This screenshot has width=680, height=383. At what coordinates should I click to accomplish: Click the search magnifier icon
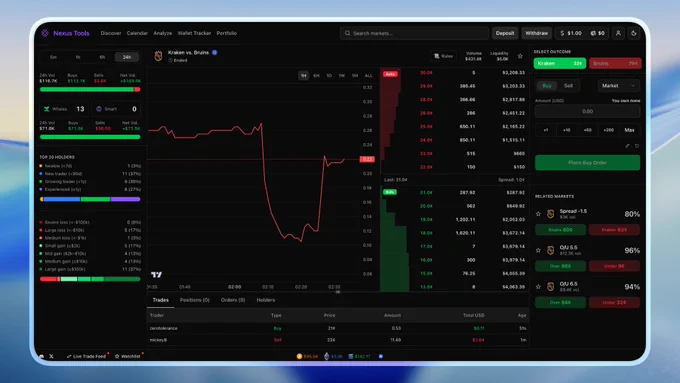tap(347, 33)
